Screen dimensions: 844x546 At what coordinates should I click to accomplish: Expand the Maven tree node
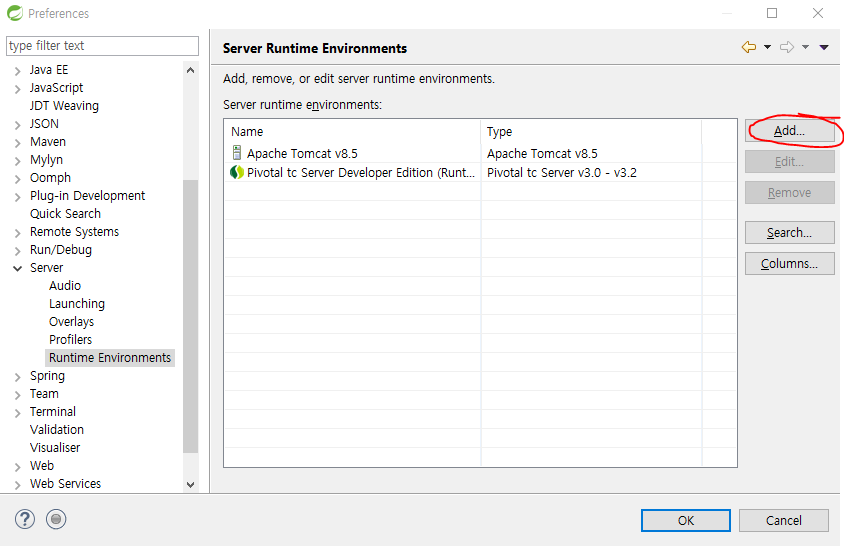(18, 143)
